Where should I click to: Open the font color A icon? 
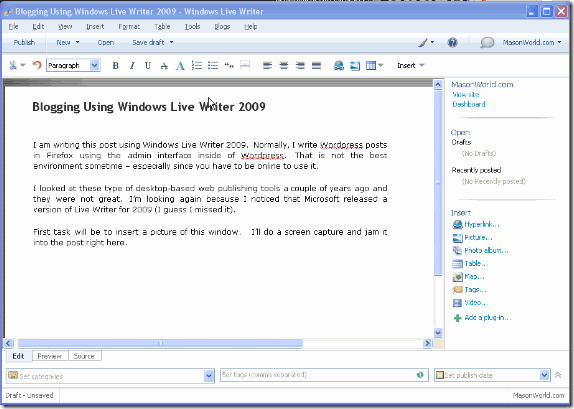tap(180, 66)
